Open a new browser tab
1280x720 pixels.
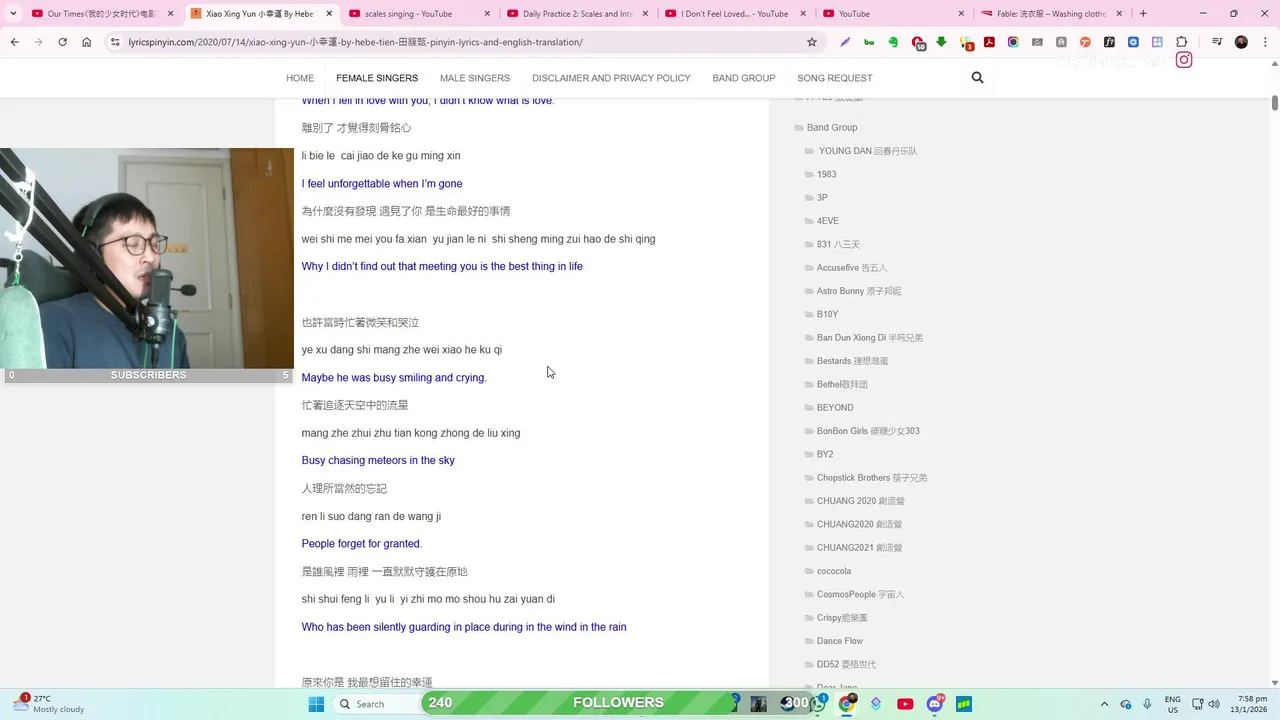coord(1143,14)
